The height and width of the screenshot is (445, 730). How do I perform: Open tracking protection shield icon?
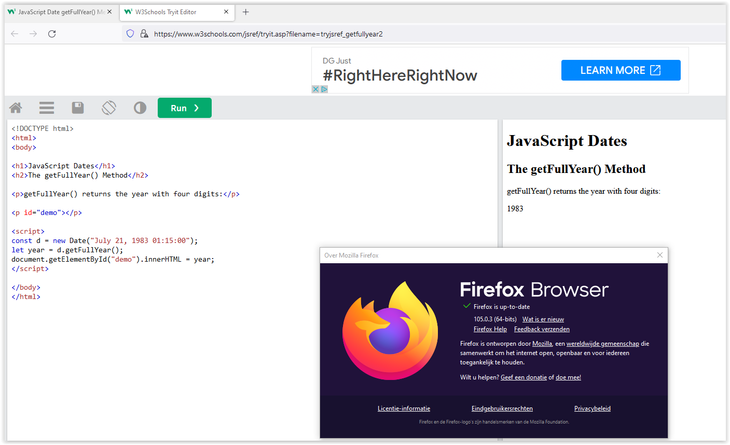coord(130,34)
